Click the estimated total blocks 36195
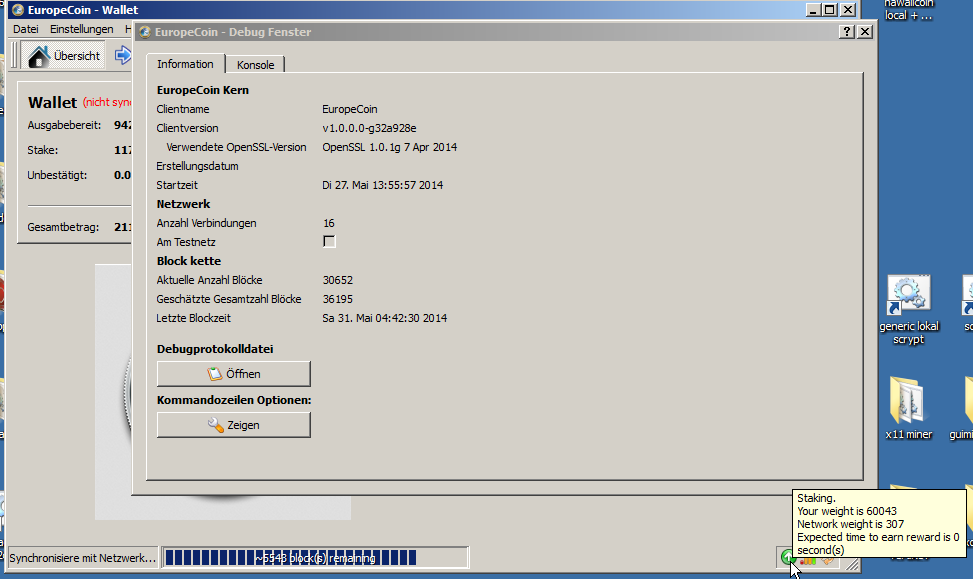 click(x=338, y=299)
